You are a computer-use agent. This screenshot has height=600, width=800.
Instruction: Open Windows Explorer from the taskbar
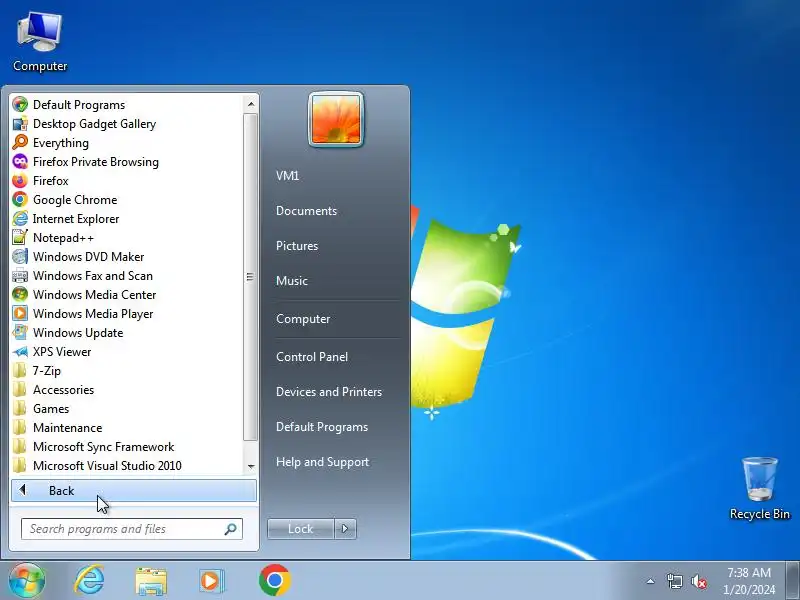pos(151,582)
